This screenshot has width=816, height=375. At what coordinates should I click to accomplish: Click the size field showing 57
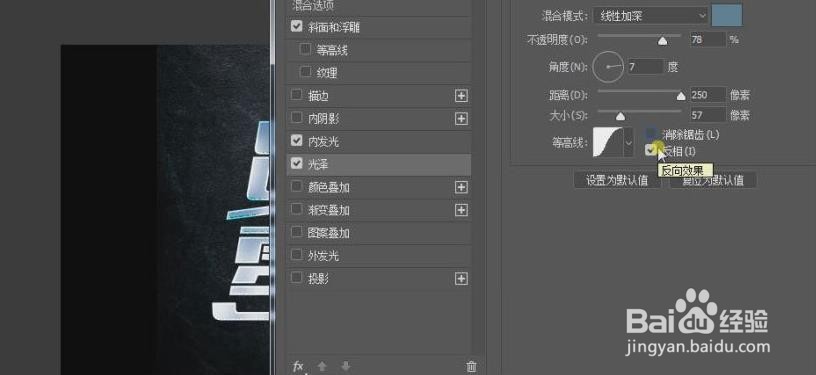pyautogui.click(x=708, y=114)
